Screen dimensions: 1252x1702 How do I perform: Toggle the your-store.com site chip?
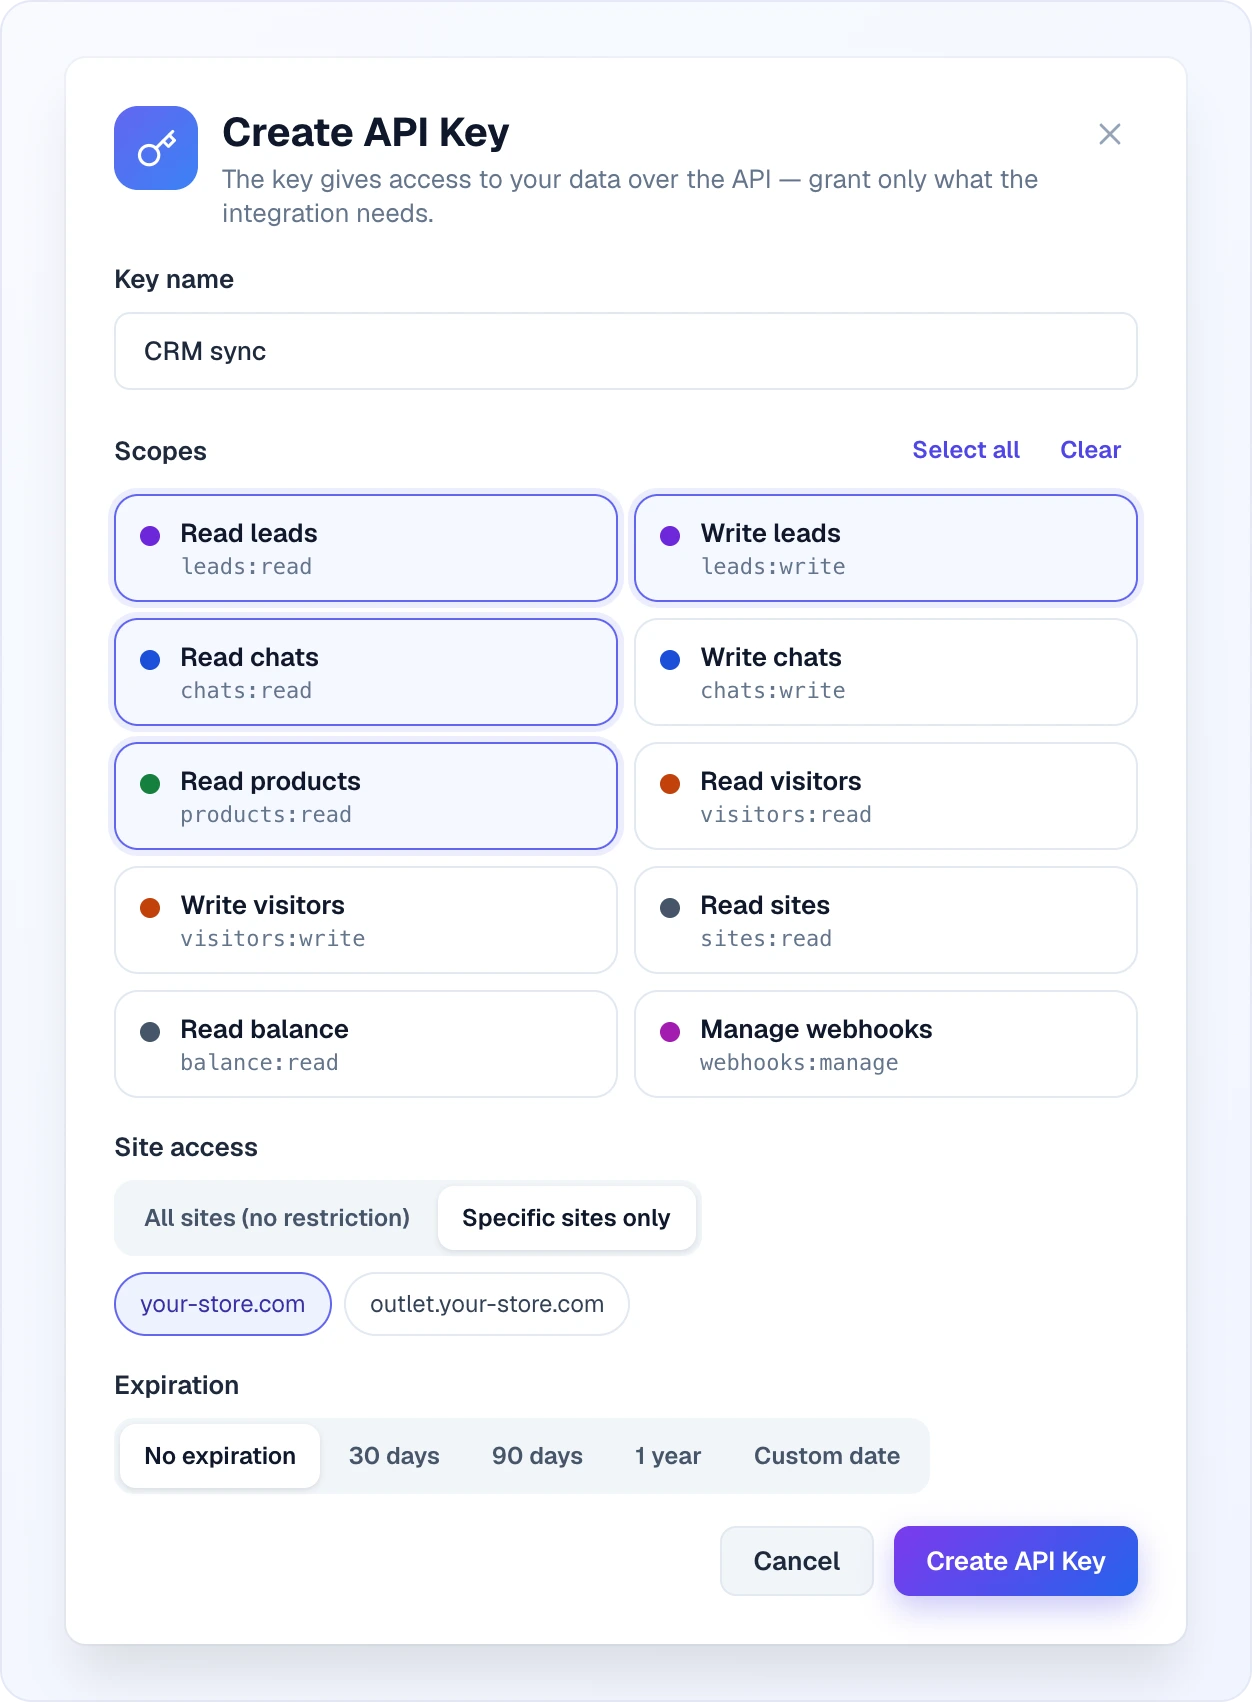(223, 1304)
